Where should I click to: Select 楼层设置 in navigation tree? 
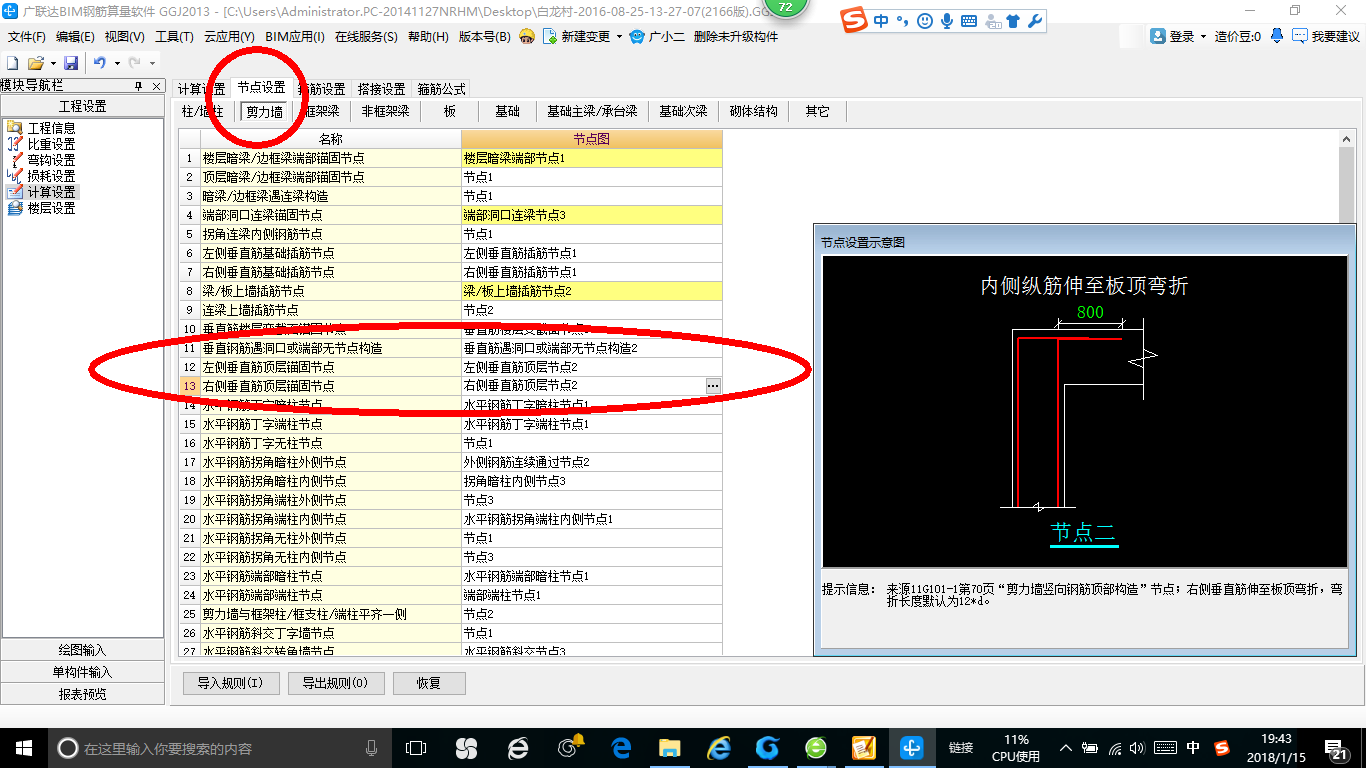tap(51, 208)
